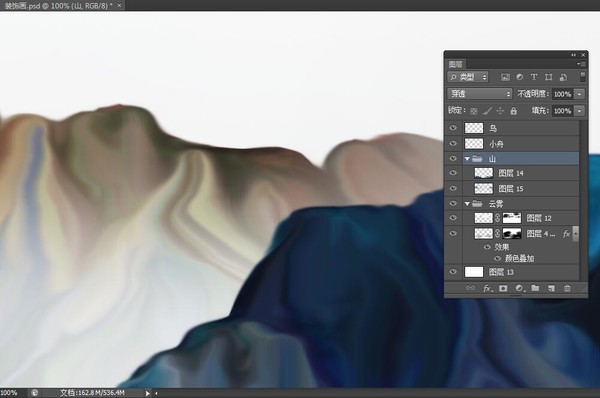Toggle visibility of 图层 13
The width and height of the screenshot is (600, 398).
453,272
